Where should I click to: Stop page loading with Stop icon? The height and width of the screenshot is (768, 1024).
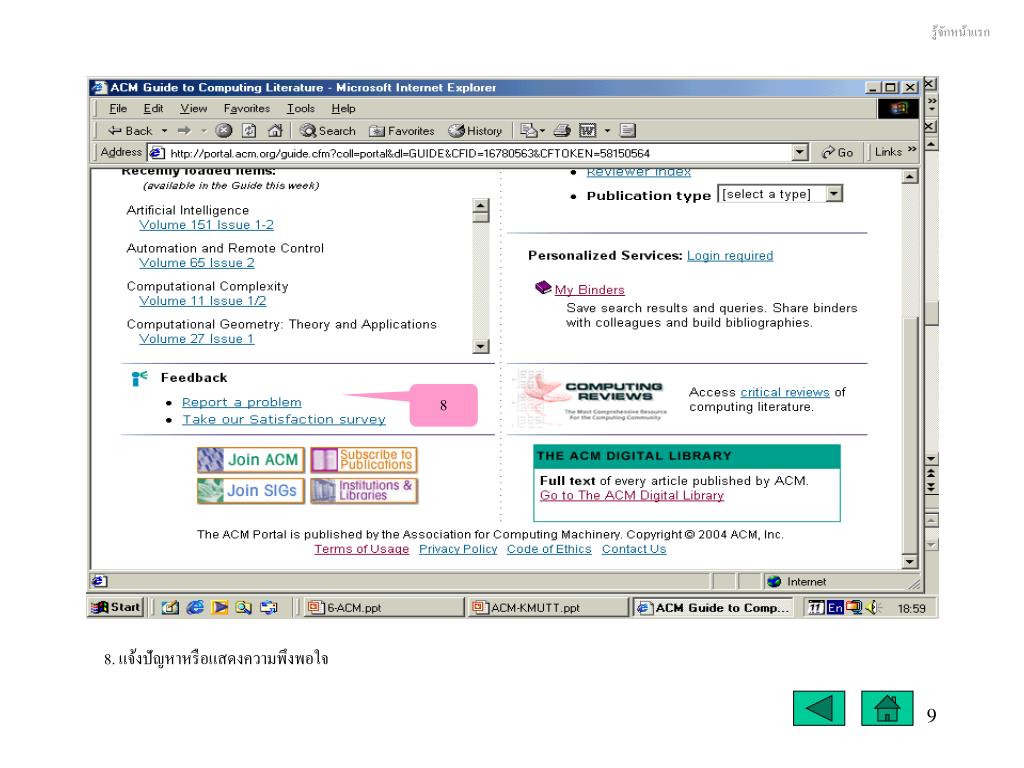(x=224, y=131)
